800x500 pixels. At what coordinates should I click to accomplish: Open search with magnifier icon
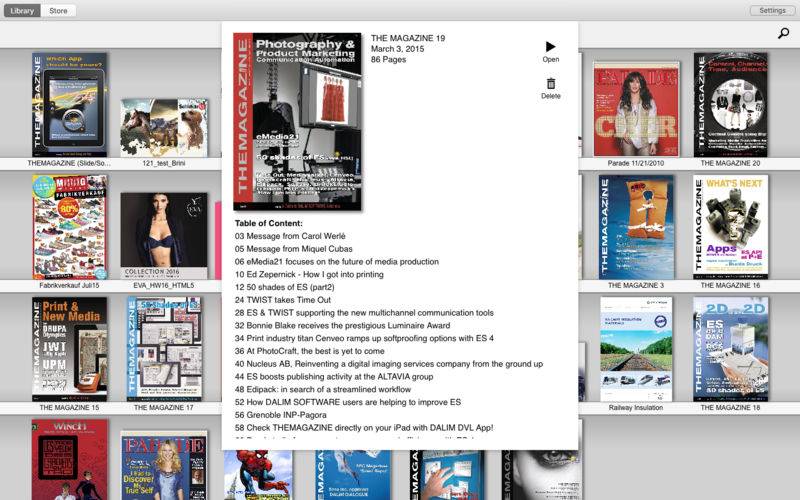coord(783,33)
